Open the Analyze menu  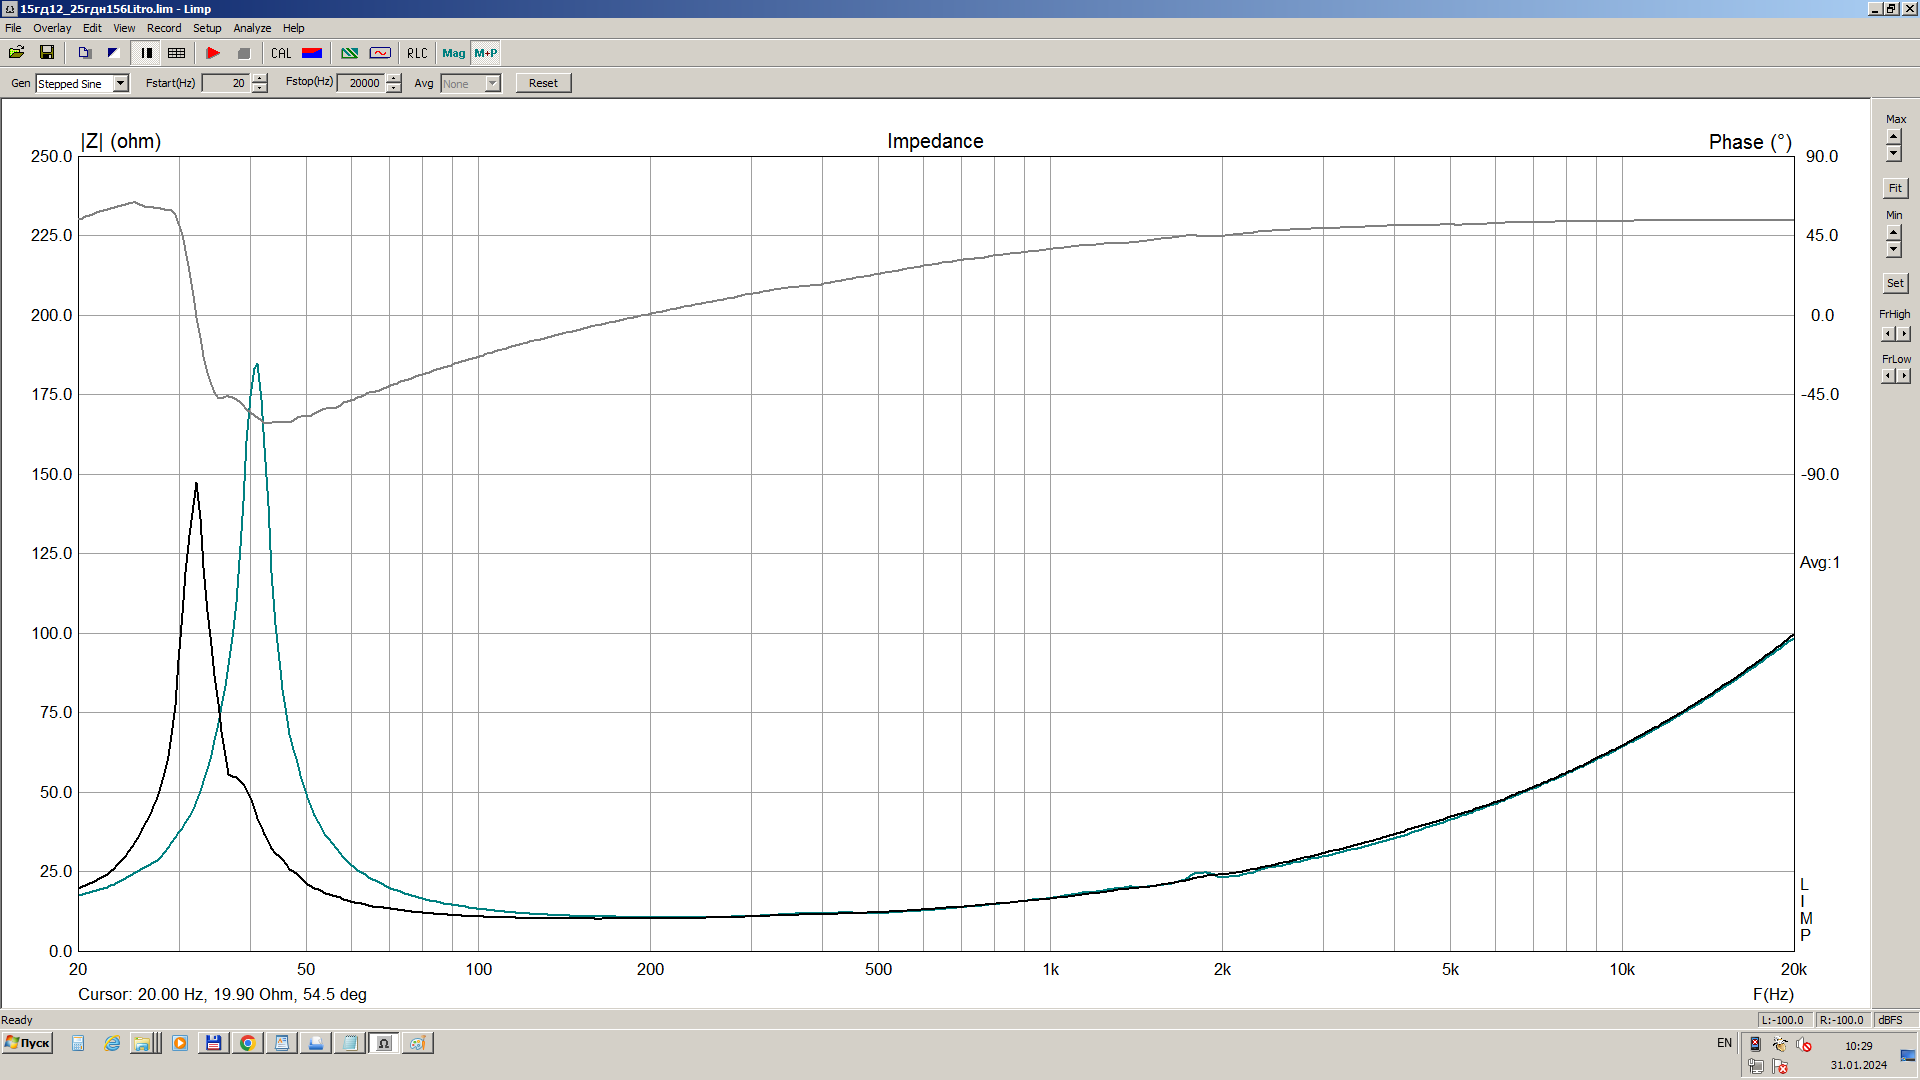[252, 28]
